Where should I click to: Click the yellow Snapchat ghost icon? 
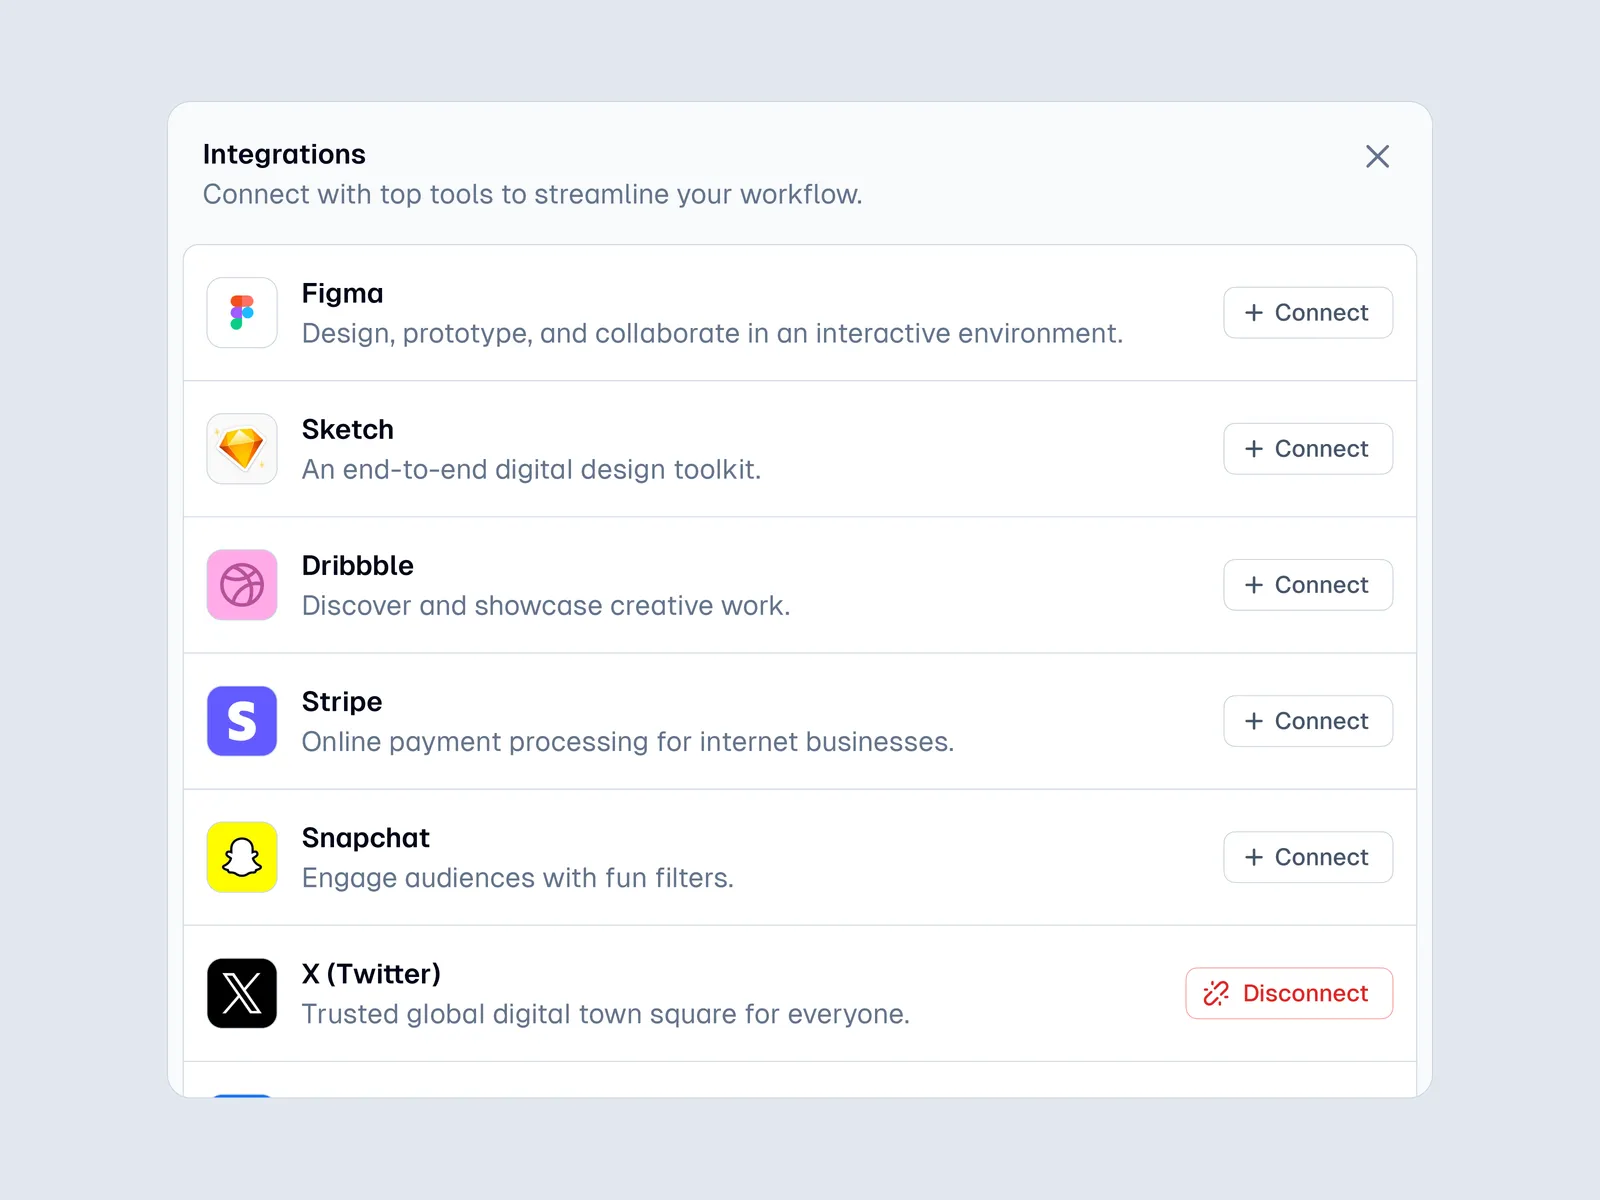point(242,857)
